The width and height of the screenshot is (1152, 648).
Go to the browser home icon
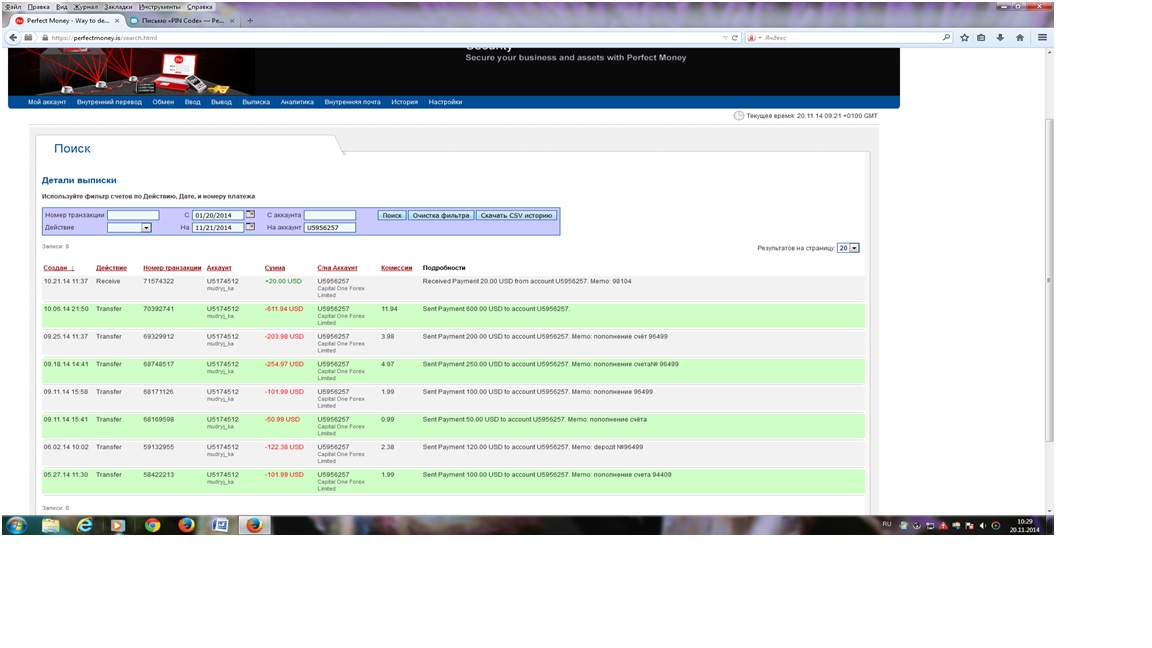[1020, 37]
